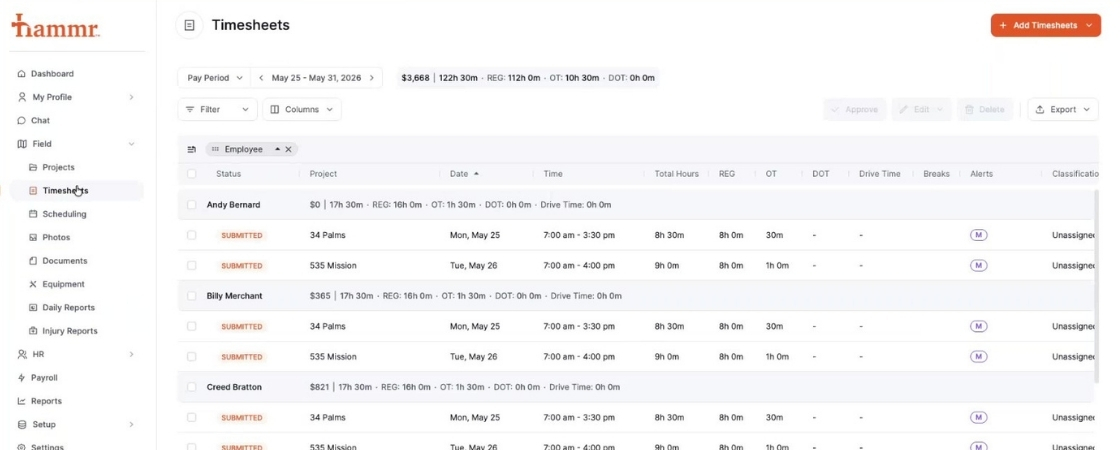Click SUBMITTED status in Billy Merchant's 535 Mission row
The width and height of the screenshot is (1120, 450).
pyautogui.click(x=241, y=356)
